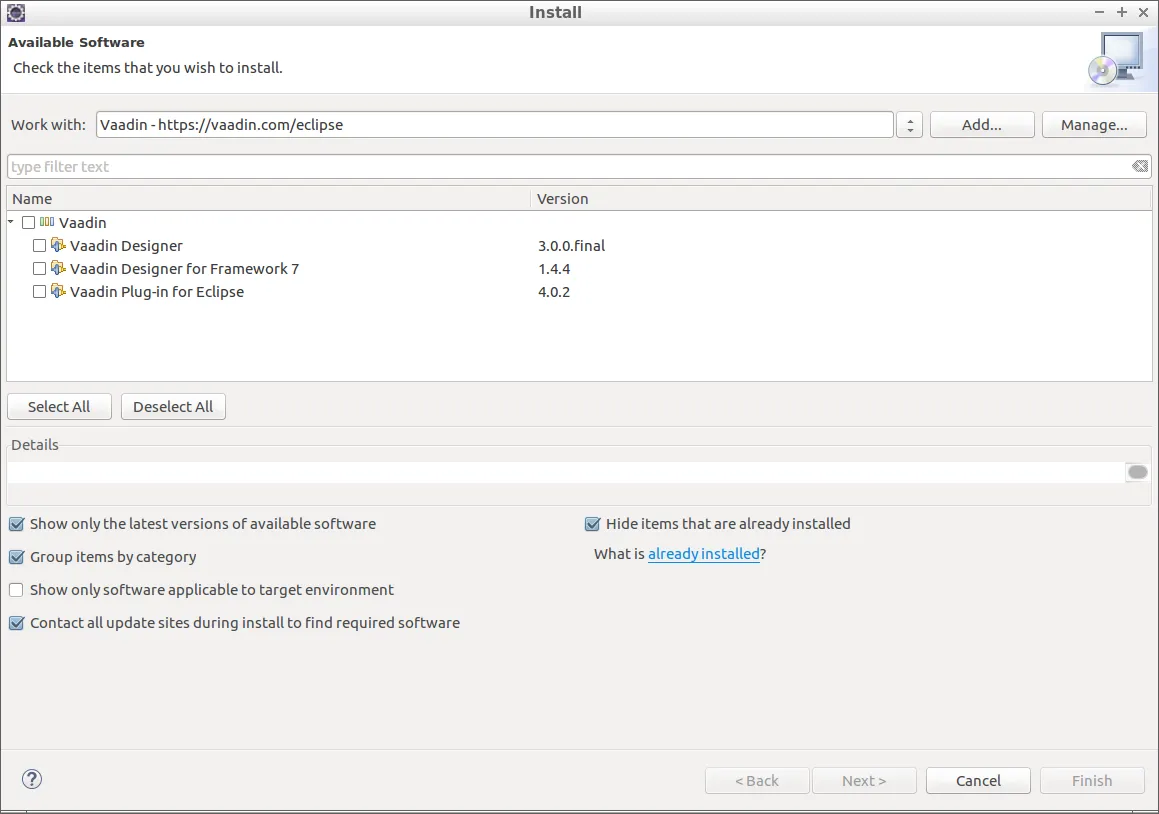Image resolution: width=1159 pixels, height=814 pixels.
Task: Enable Vaadin Plug-in for Eclipse checkbox
Action: [x=40, y=292]
